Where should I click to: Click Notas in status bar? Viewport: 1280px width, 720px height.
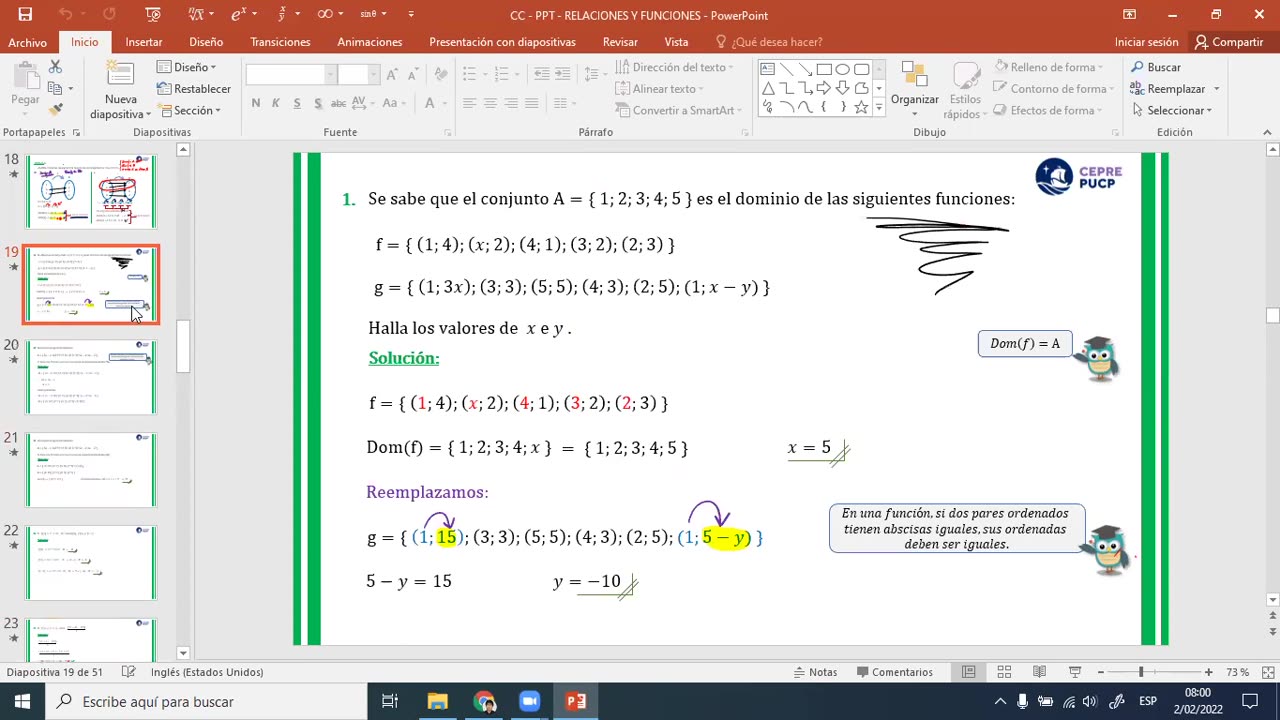tap(815, 672)
